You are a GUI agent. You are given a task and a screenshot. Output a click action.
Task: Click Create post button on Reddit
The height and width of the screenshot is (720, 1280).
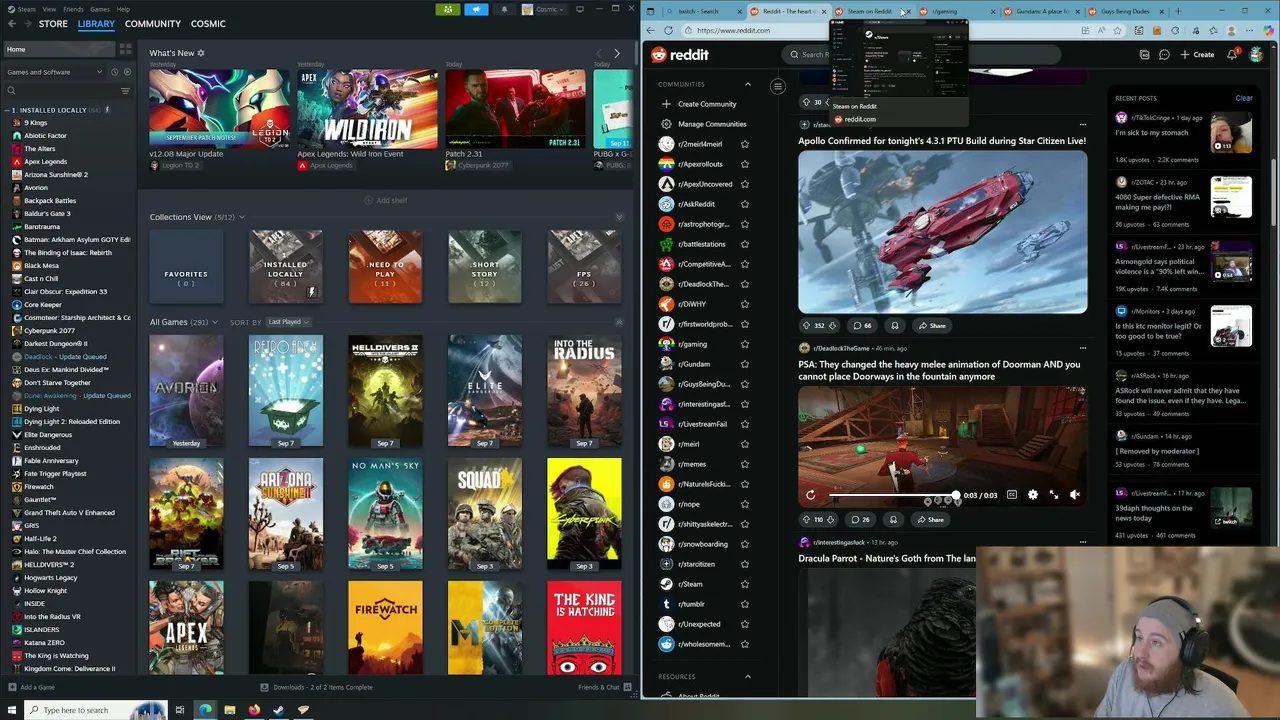(x=1197, y=55)
